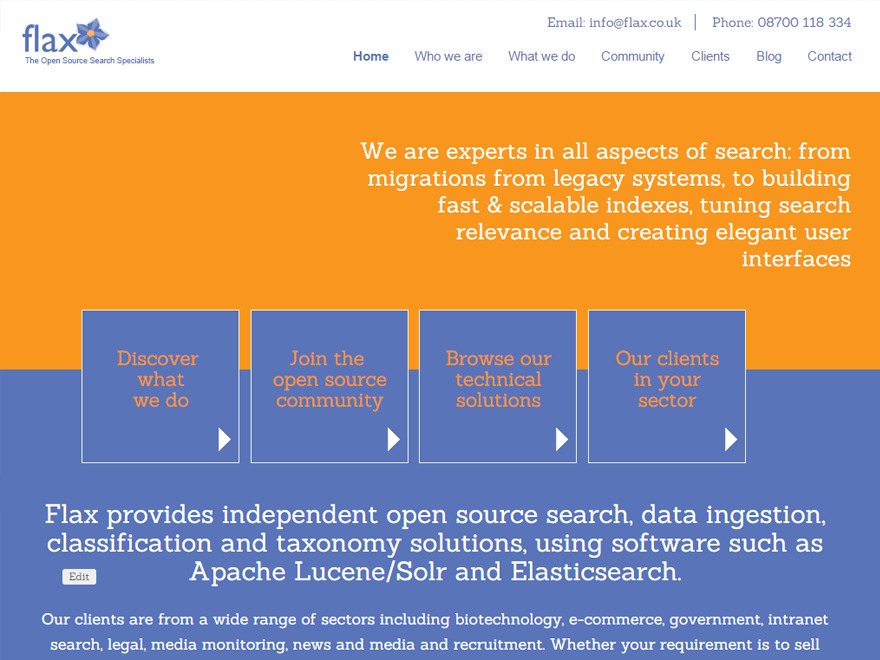Open the Clients page
Screen dimensions: 880x660
click(x=710, y=56)
